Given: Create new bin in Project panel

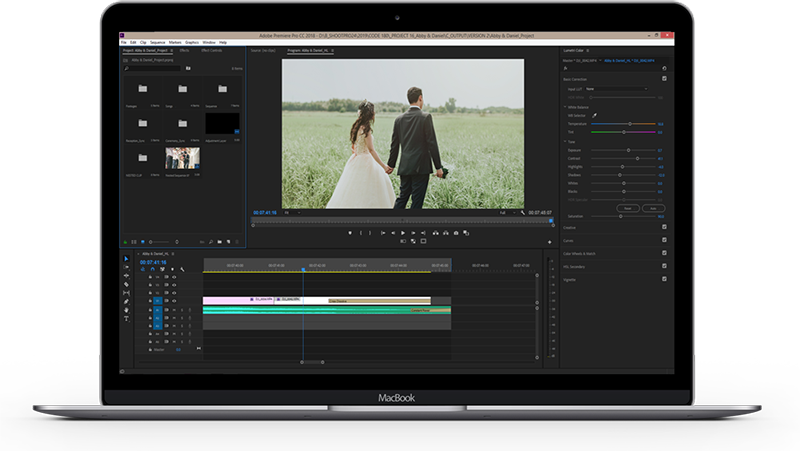Looking at the screenshot, I should click(219, 242).
